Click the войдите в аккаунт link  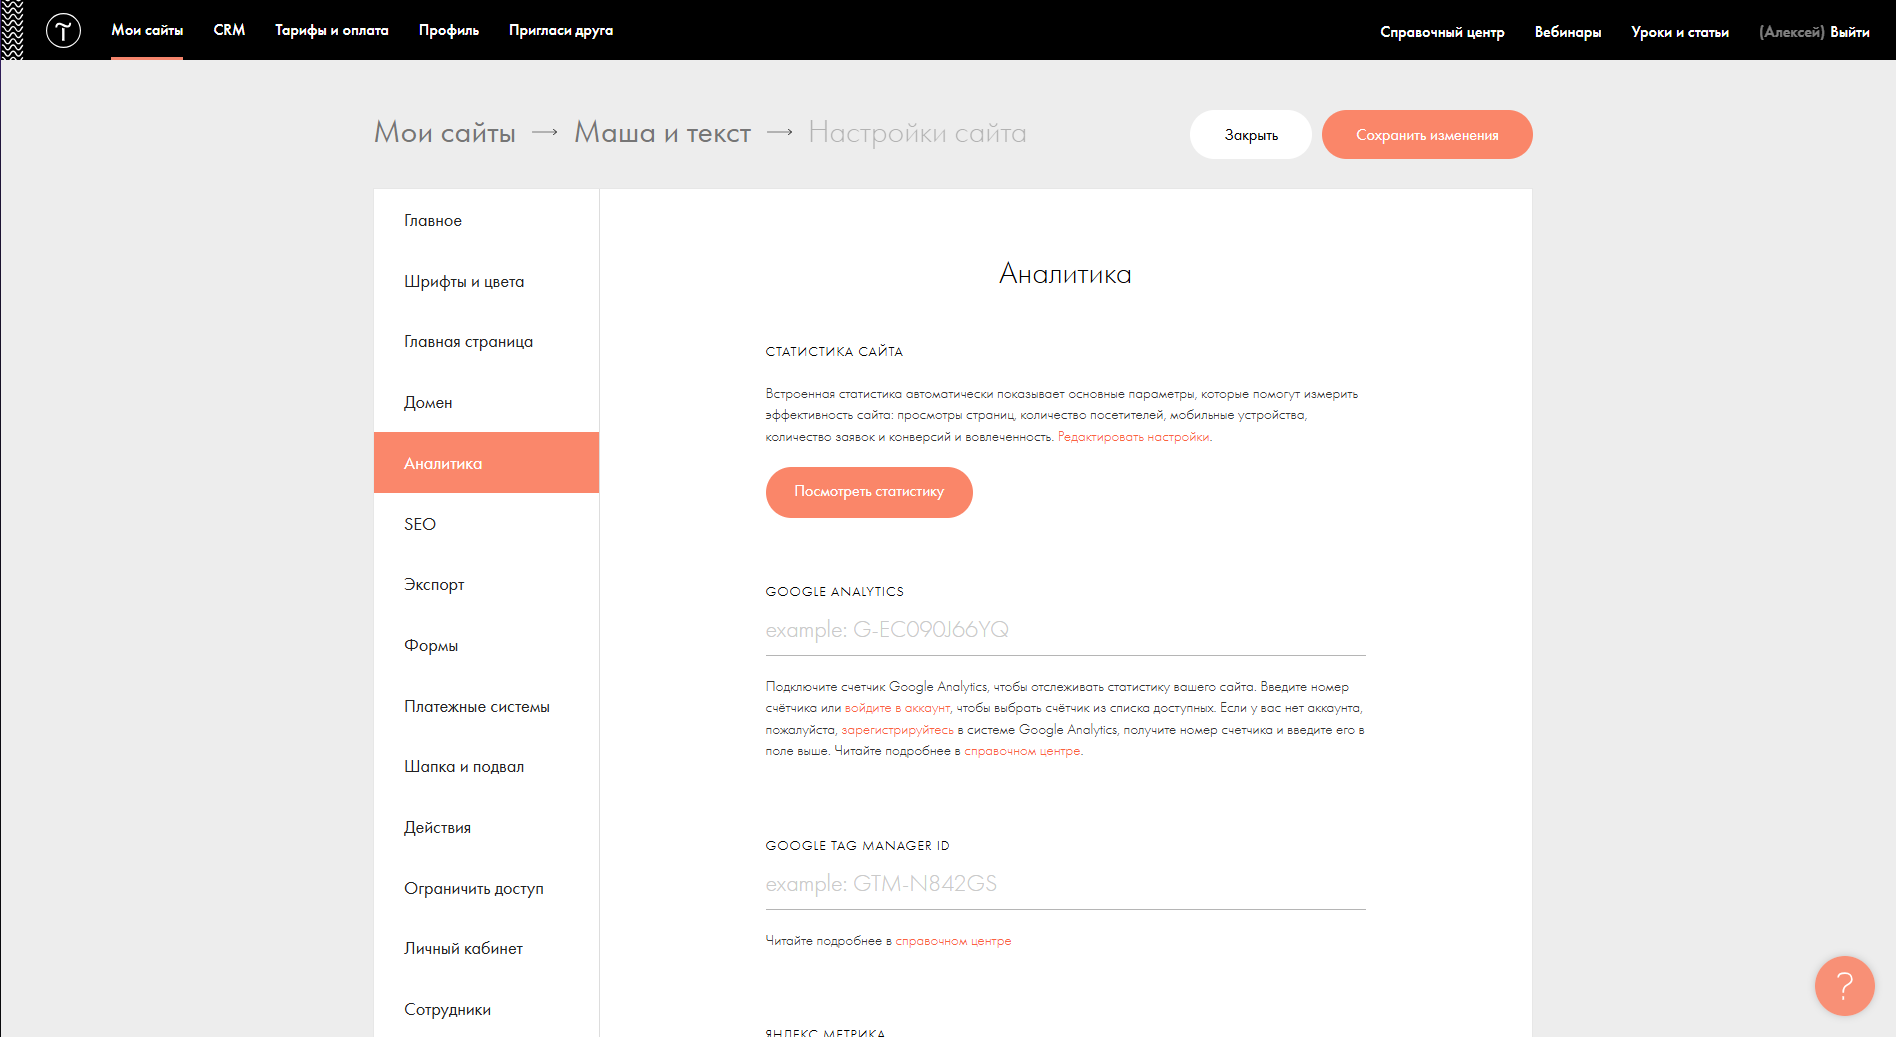tap(897, 708)
